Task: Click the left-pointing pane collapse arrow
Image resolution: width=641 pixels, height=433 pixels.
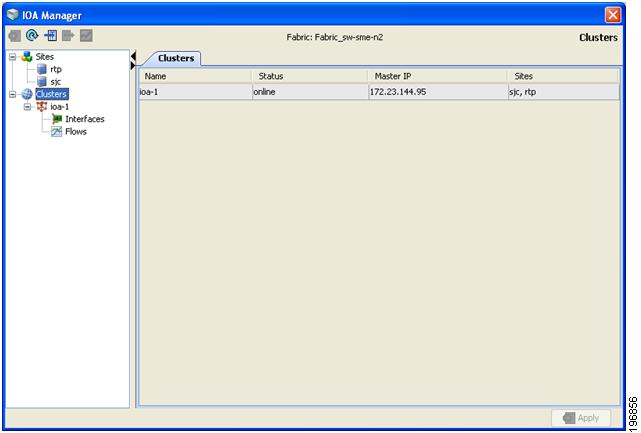Action: tap(133, 56)
